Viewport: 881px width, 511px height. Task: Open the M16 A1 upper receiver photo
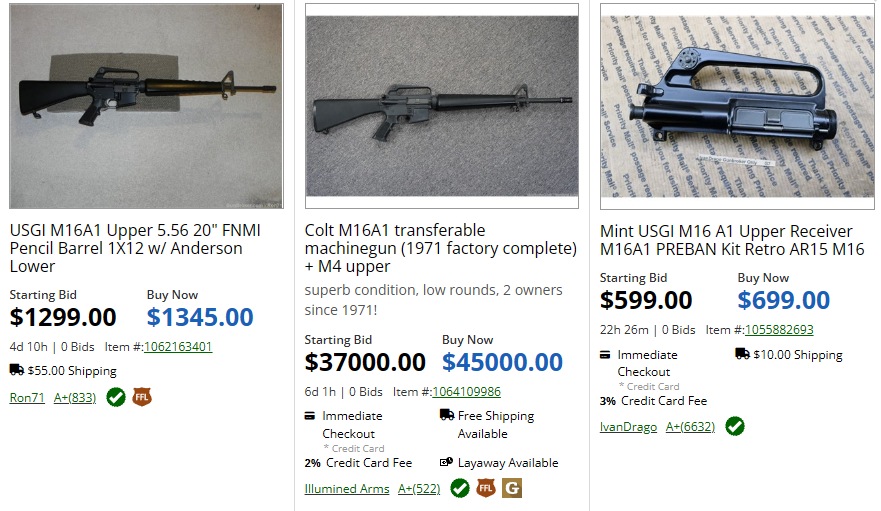pyautogui.click(x=736, y=107)
